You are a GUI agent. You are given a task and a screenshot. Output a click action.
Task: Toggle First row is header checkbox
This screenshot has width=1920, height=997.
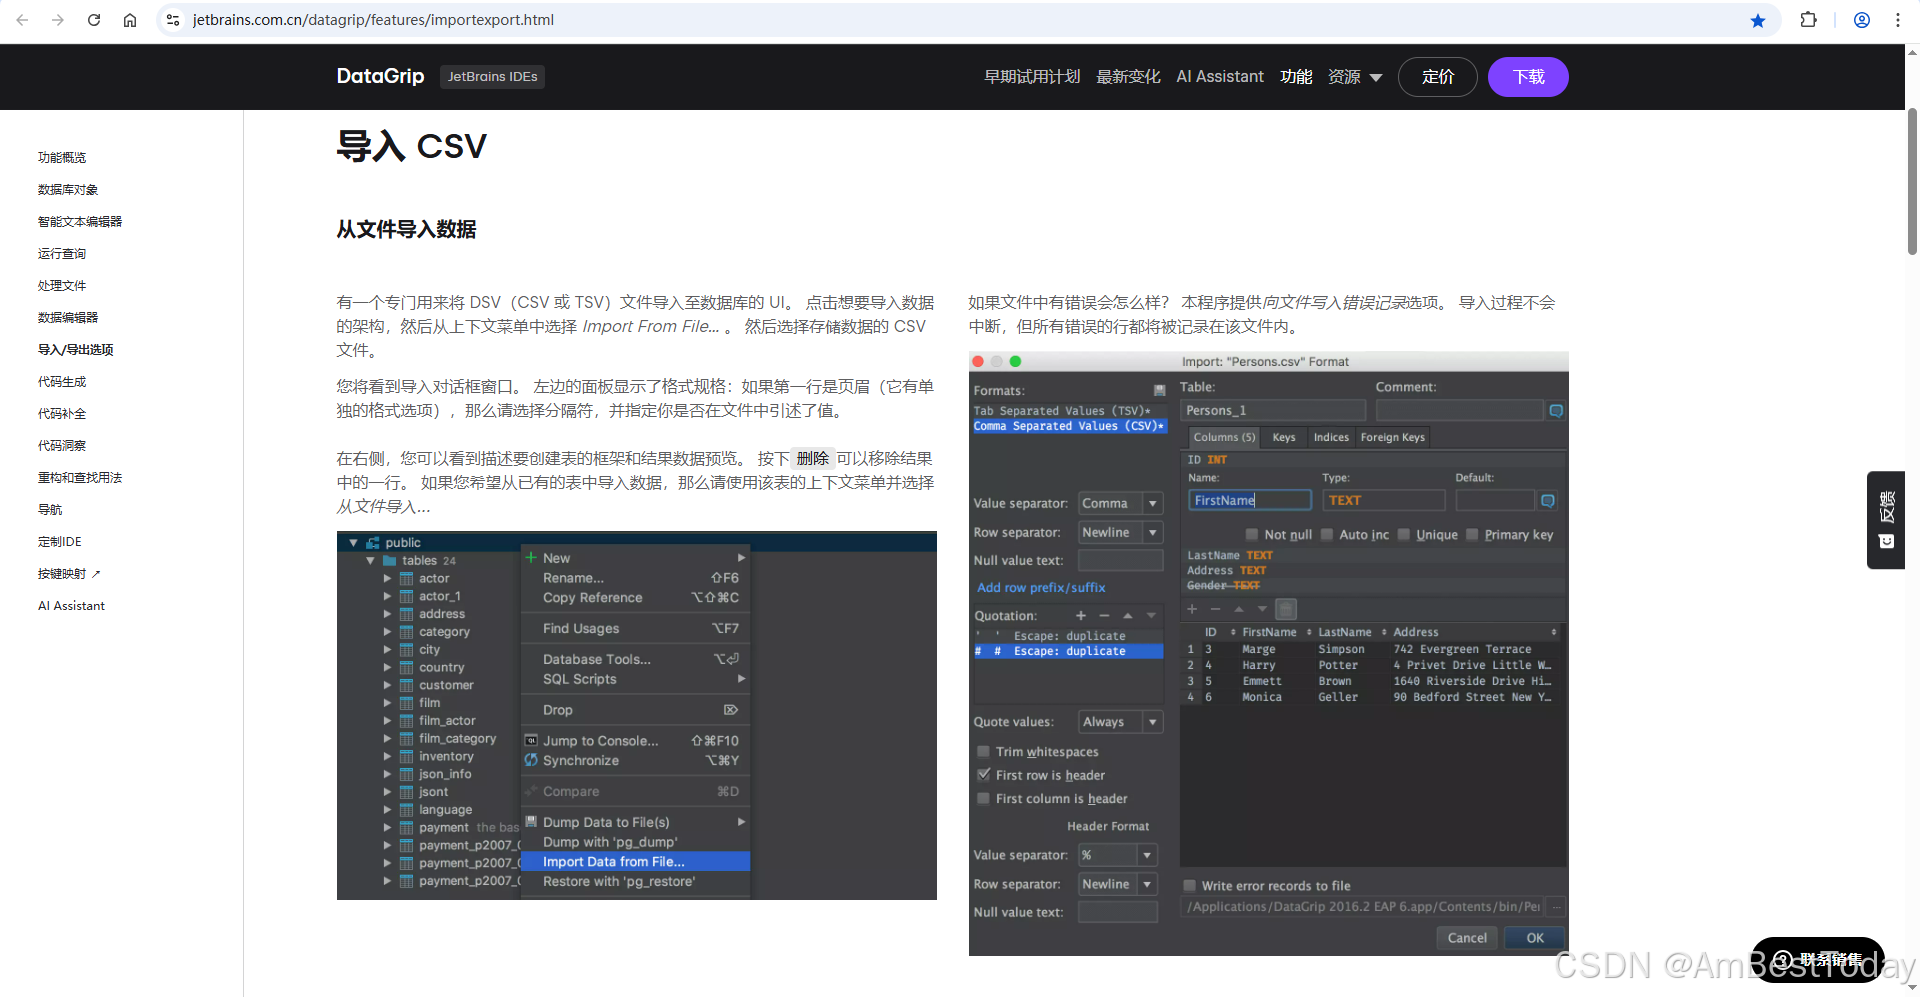(x=984, y=775)
